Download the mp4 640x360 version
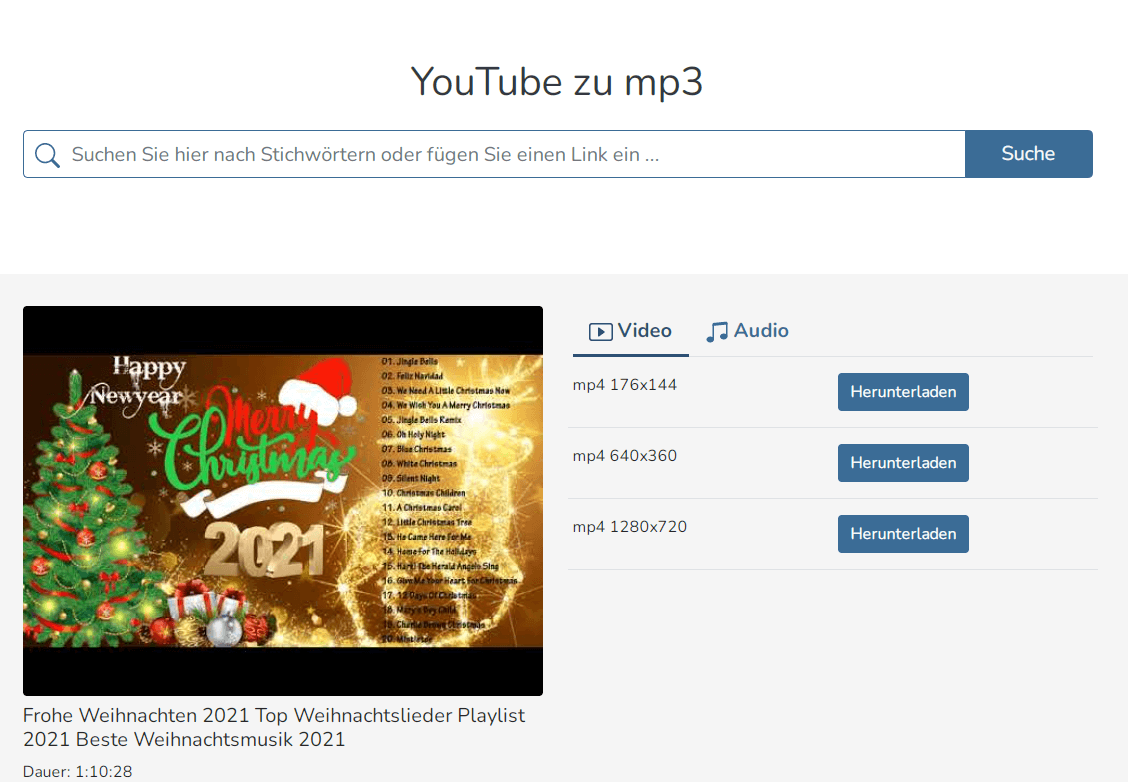 coord(902,462)
